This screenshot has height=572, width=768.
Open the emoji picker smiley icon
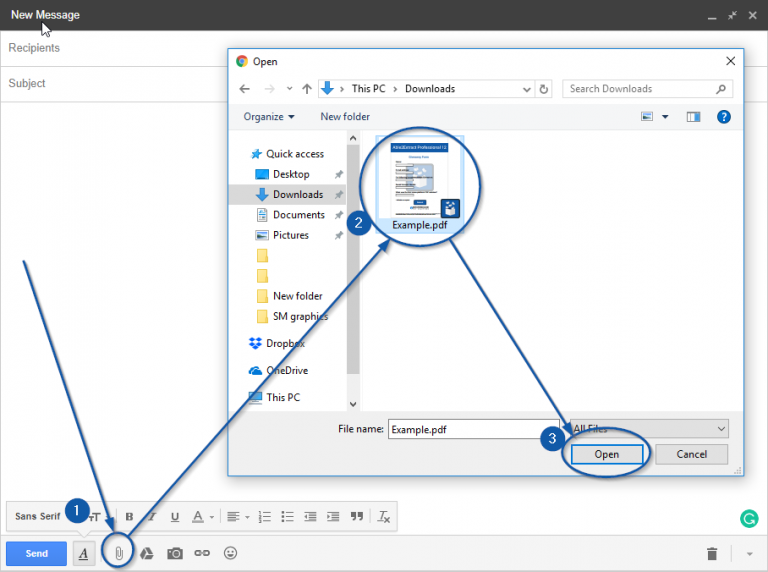[x=231, y=553]
